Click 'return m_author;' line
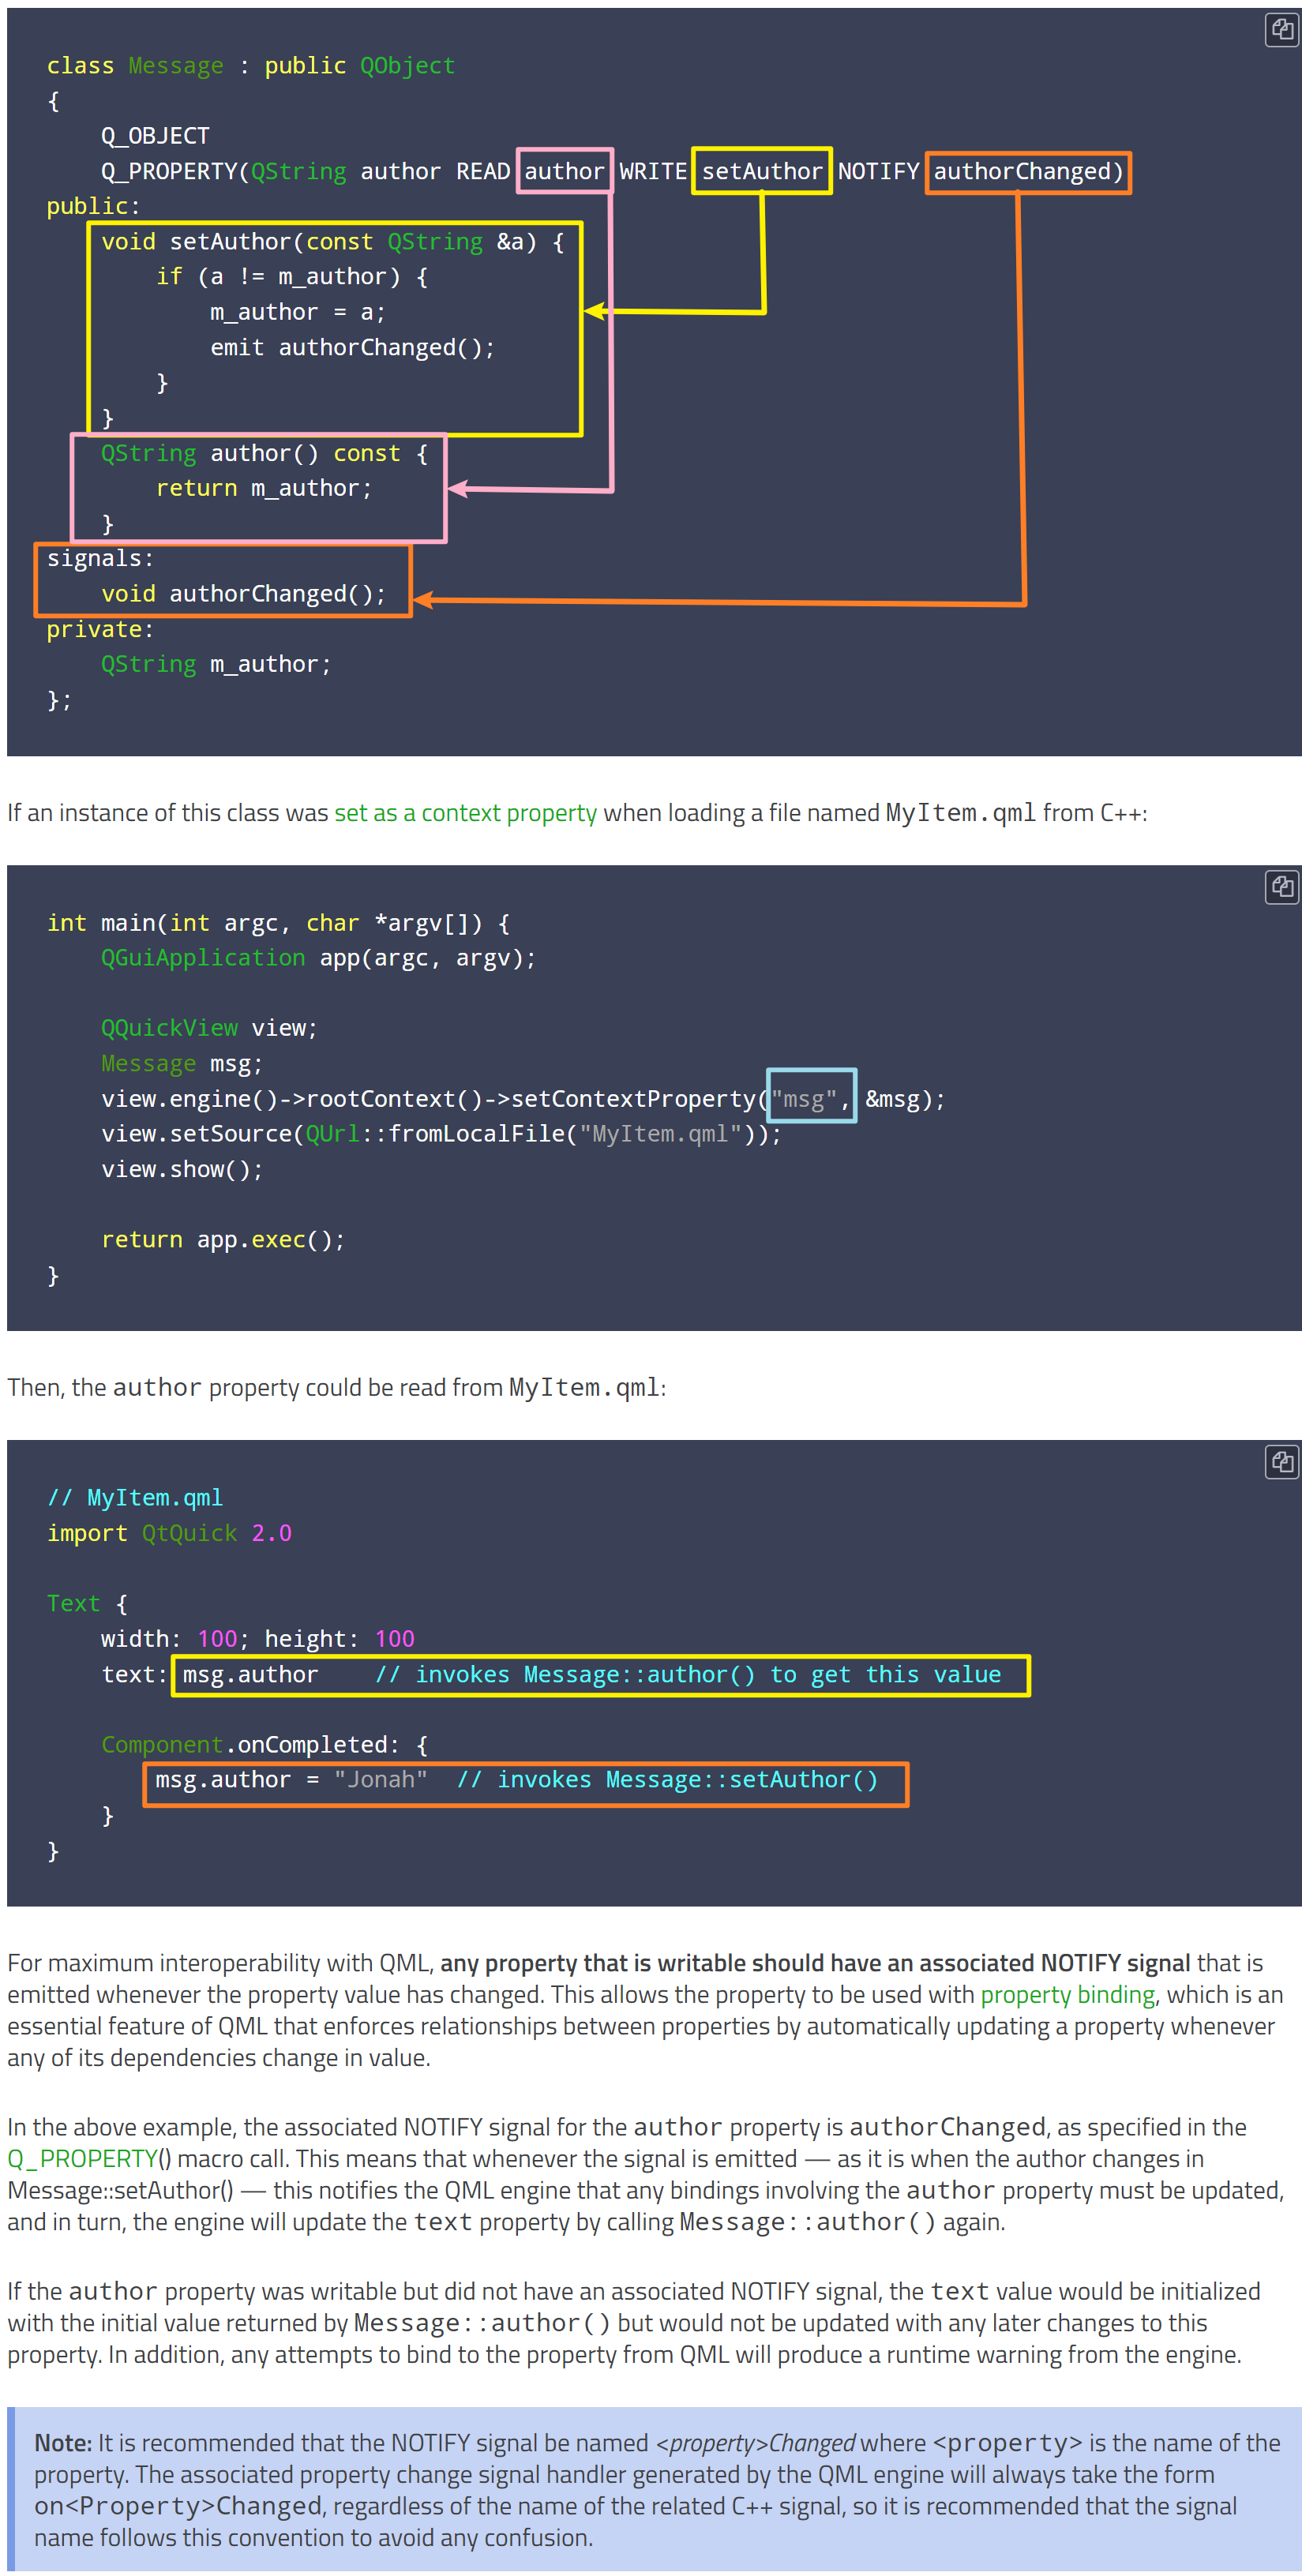This screenshot has width=1302, height=2576. pos(264,488)
